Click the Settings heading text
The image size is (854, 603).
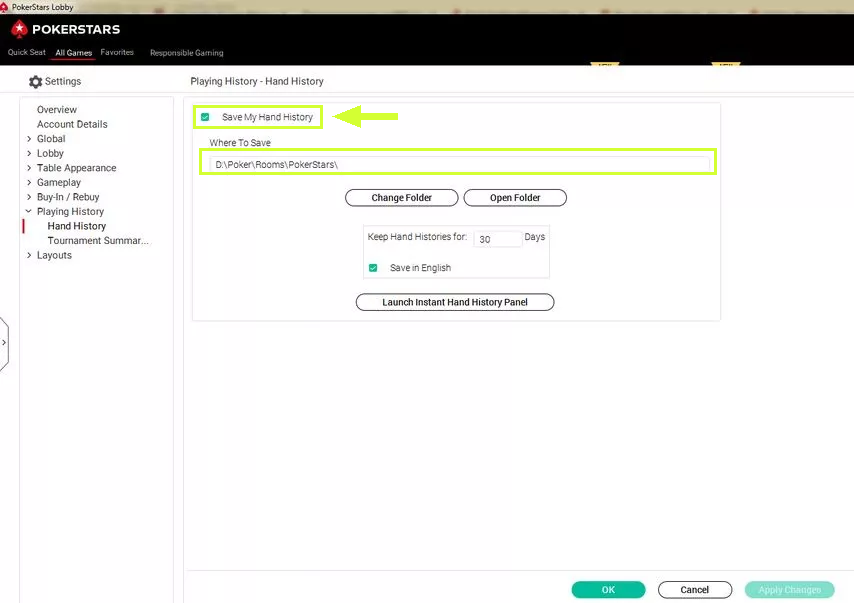pos(63,81)
